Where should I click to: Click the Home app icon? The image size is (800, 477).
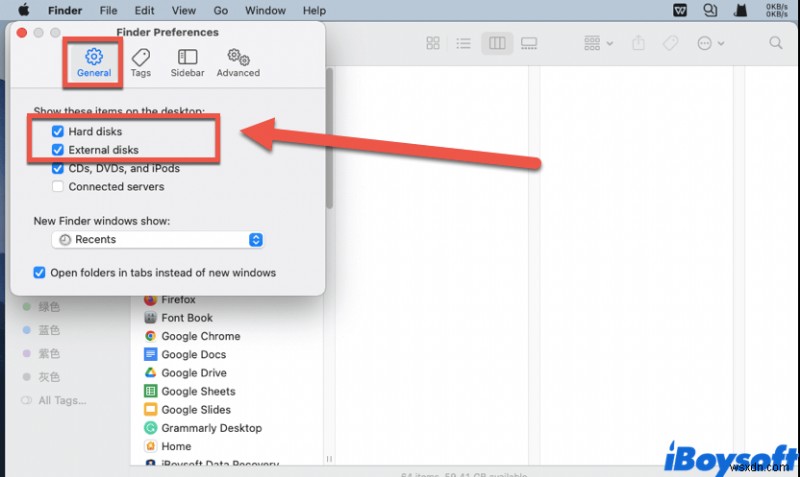[x=150, y=446]
